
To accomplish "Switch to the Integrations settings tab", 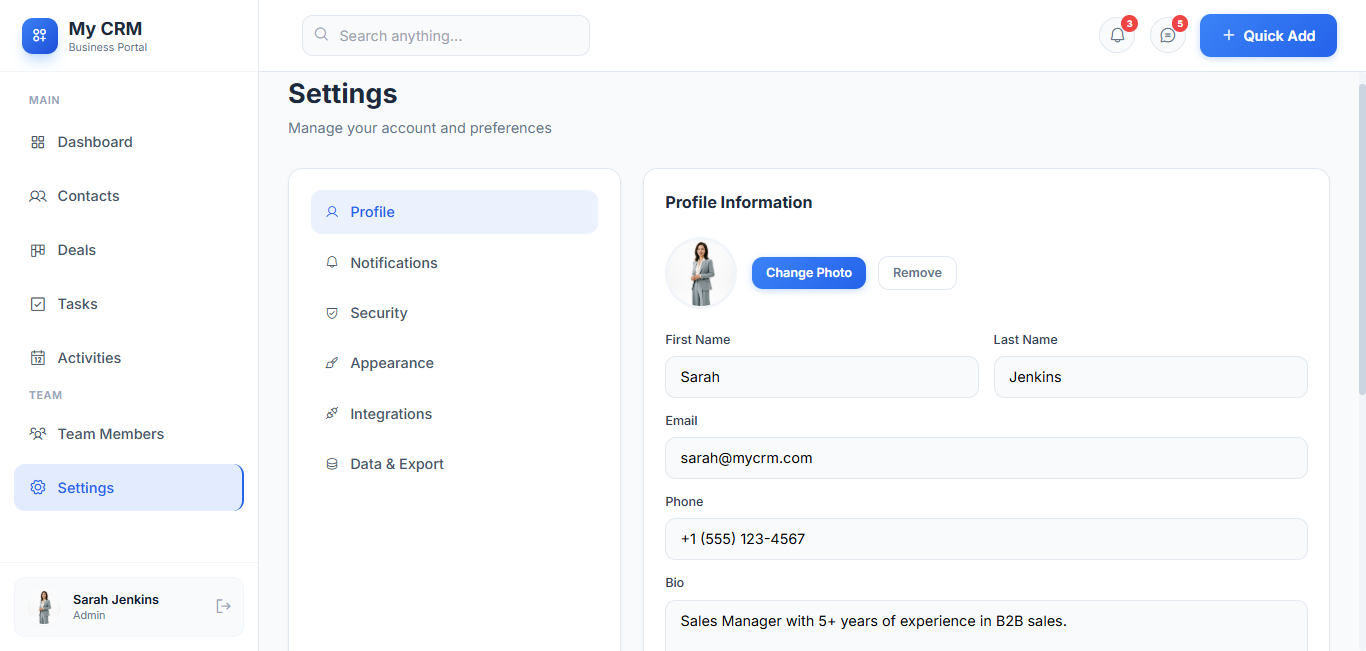I will tap(391, 414).
